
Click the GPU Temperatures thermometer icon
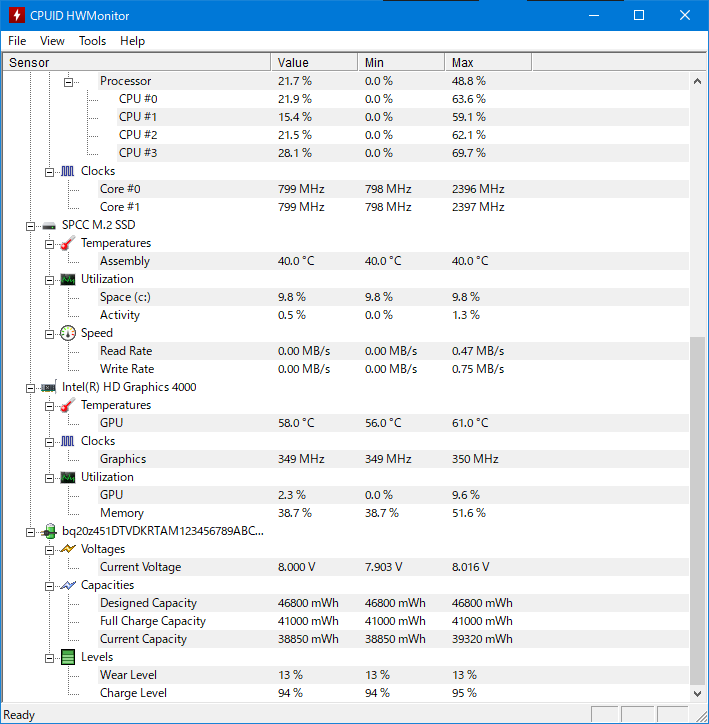pos(68,405)
